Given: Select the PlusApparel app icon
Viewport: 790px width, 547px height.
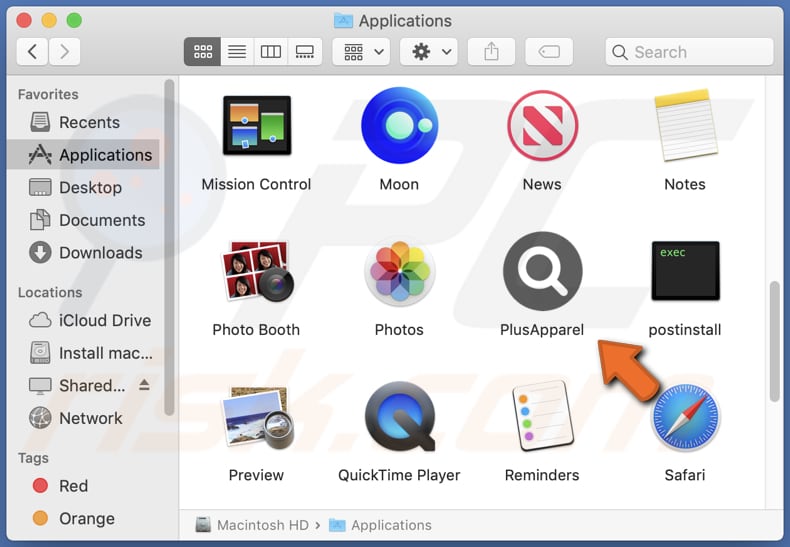Looking at the screenshot, I should point(542,271).
